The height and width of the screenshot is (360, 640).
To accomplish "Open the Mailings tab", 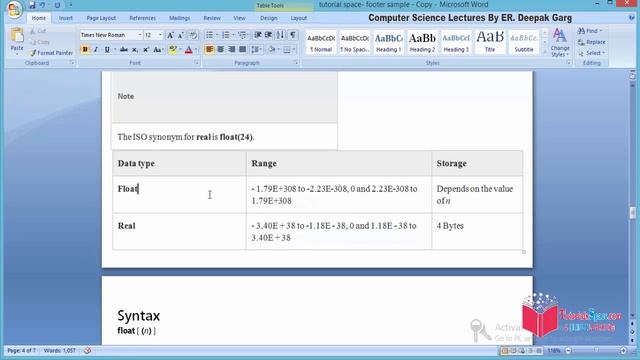I will (180, 18).
